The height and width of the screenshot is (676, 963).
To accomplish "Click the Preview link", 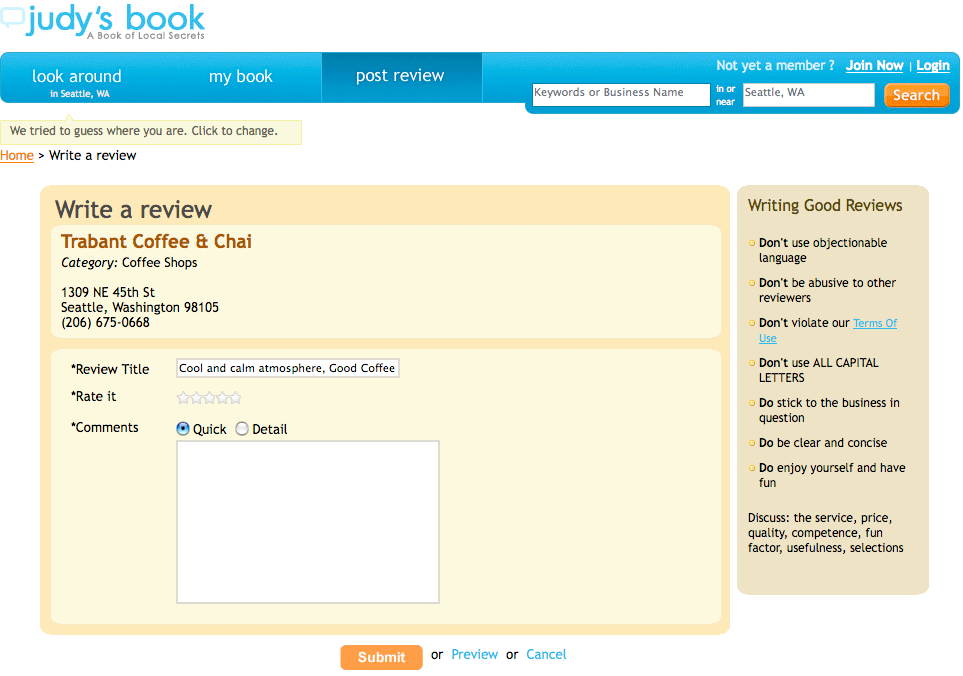I will coord(474,655).
